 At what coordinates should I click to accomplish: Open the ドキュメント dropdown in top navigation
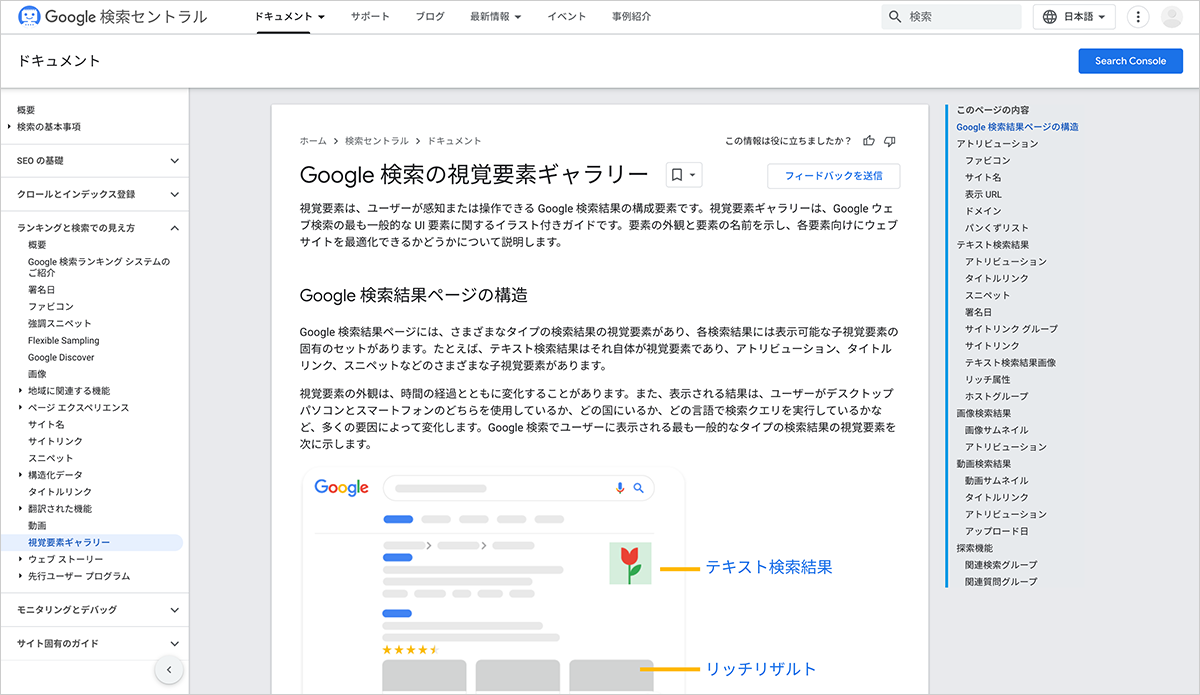[290, 17]
